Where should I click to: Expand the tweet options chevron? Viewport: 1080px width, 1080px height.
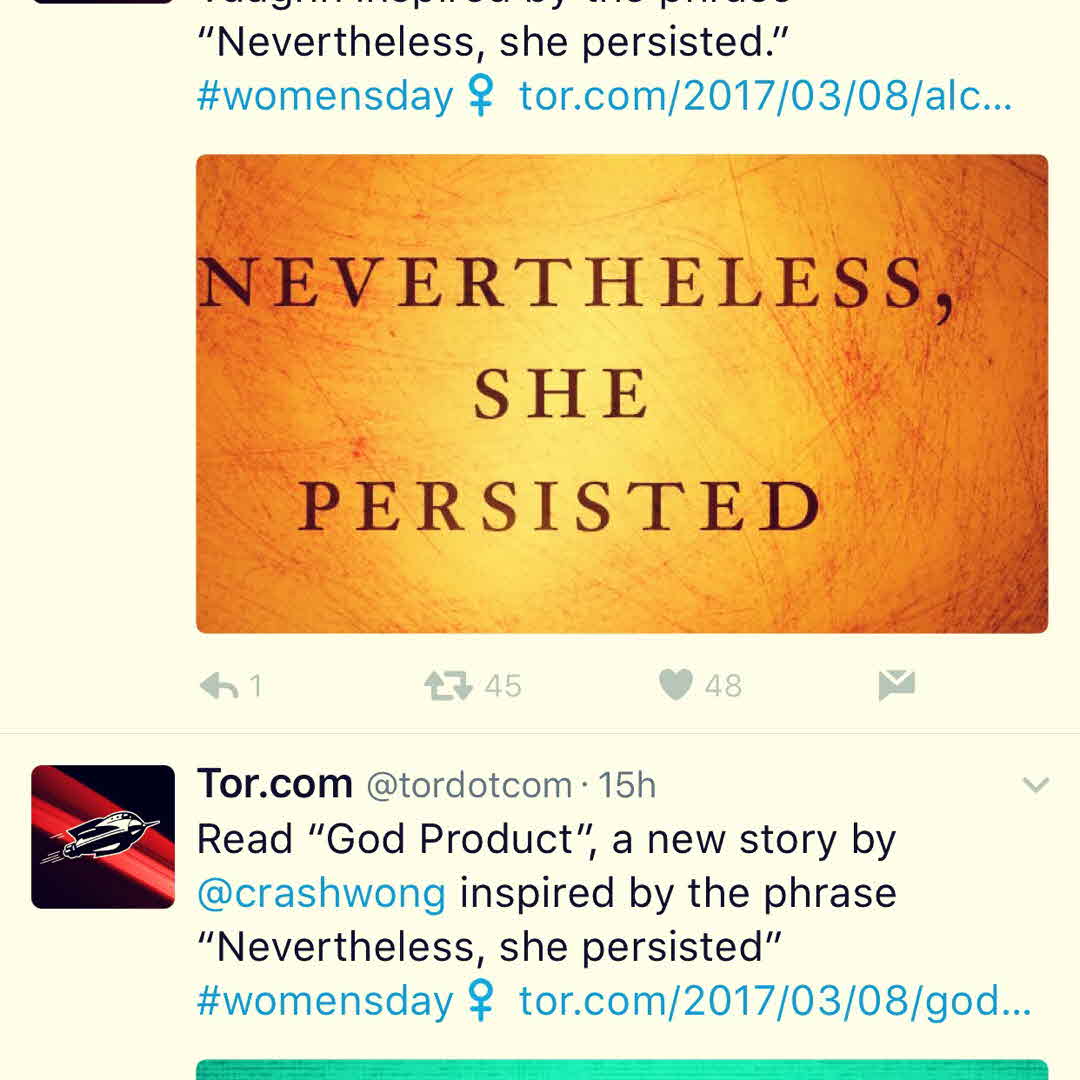pos(1035,785)
